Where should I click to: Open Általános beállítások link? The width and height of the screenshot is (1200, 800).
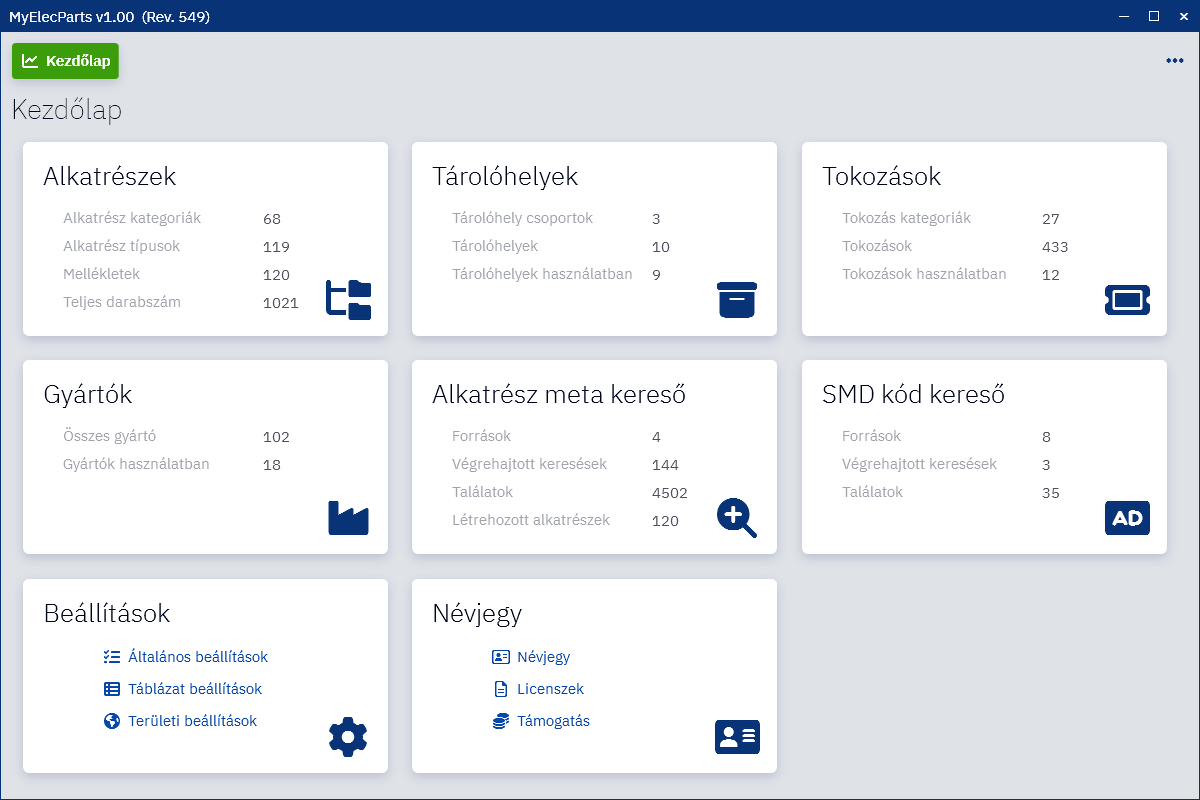198,657
